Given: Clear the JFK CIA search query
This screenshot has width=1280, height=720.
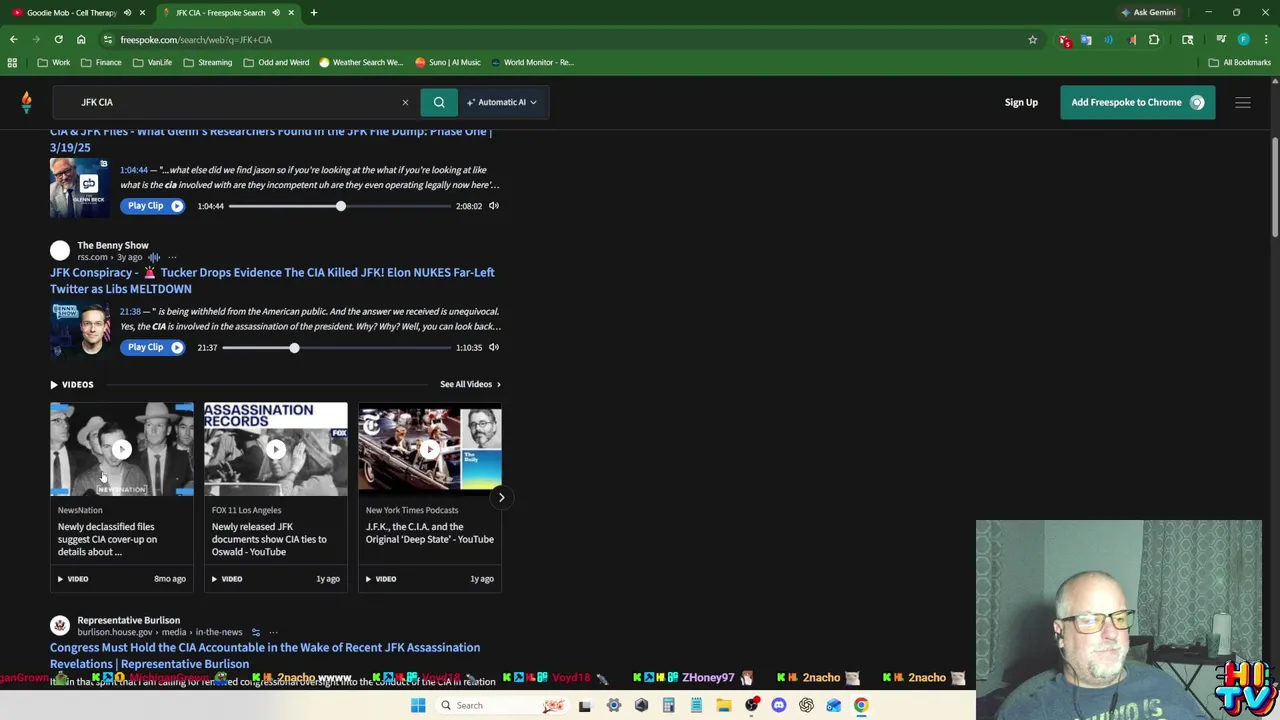Looking at the screenshot, I should (405, 102).
